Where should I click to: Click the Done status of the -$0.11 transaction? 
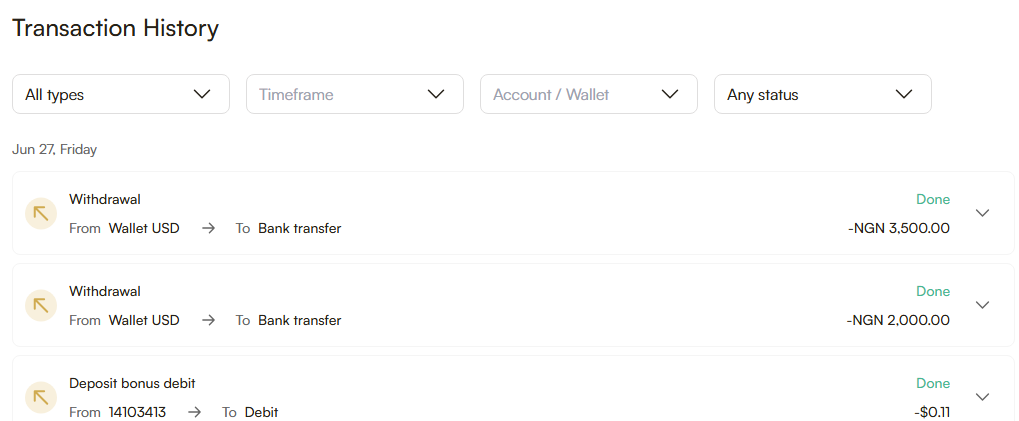(x=933, y=383)
